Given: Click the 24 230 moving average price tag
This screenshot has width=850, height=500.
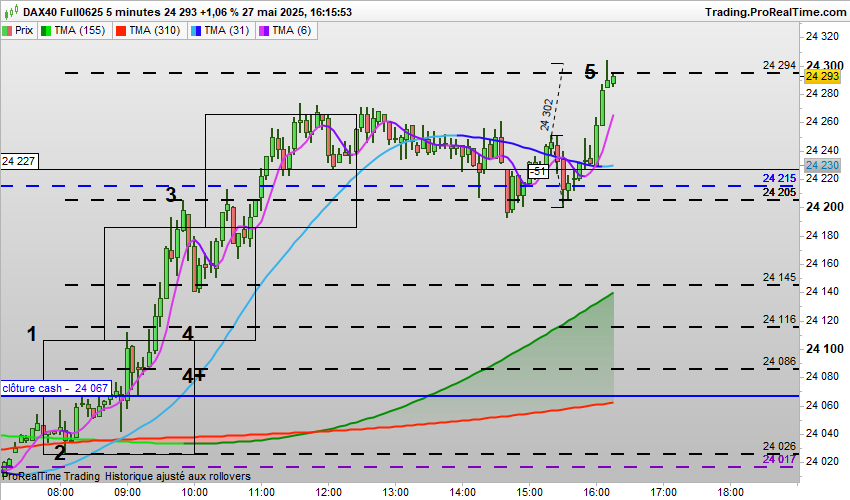Looking at the screenshot, I should [822, 165].
